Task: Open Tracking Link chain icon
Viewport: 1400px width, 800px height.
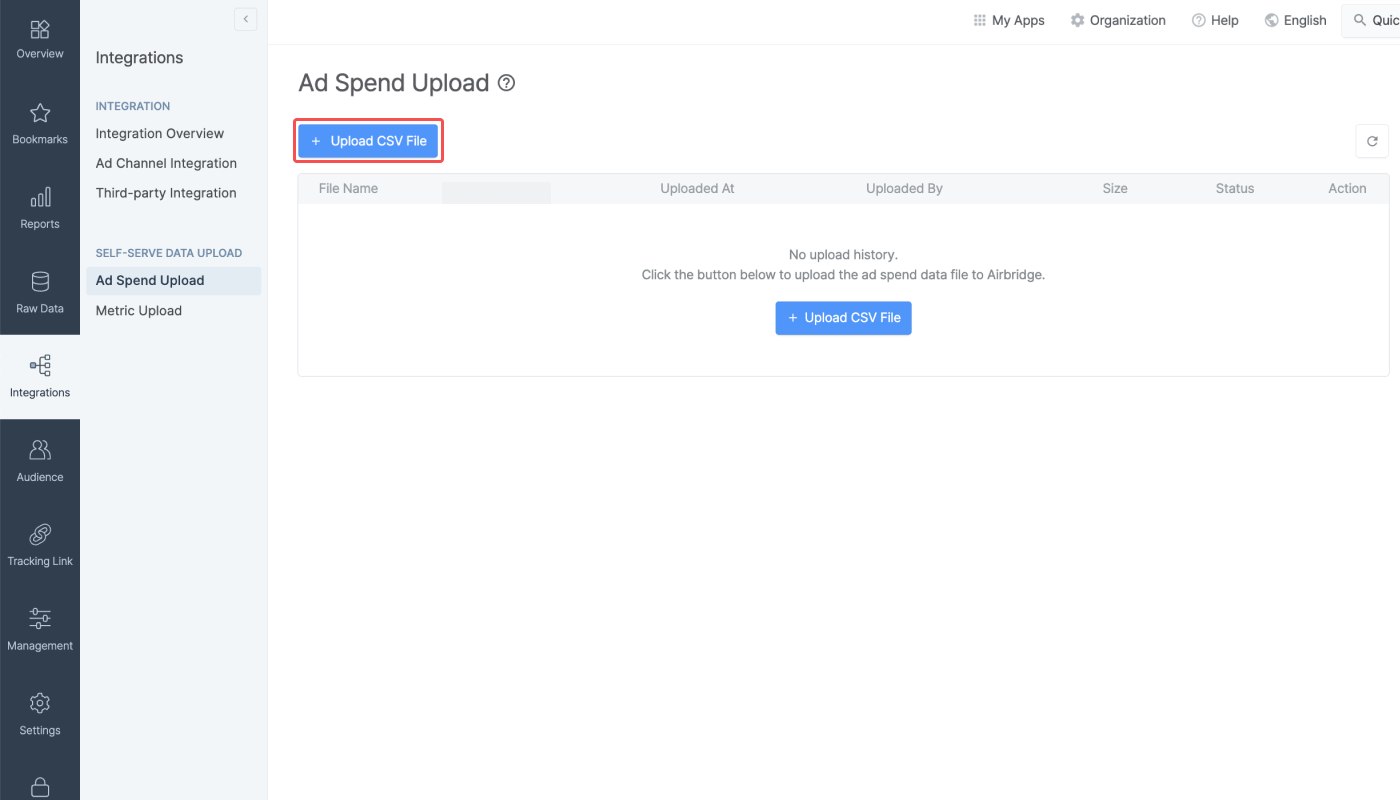Action: click(40, 534)
